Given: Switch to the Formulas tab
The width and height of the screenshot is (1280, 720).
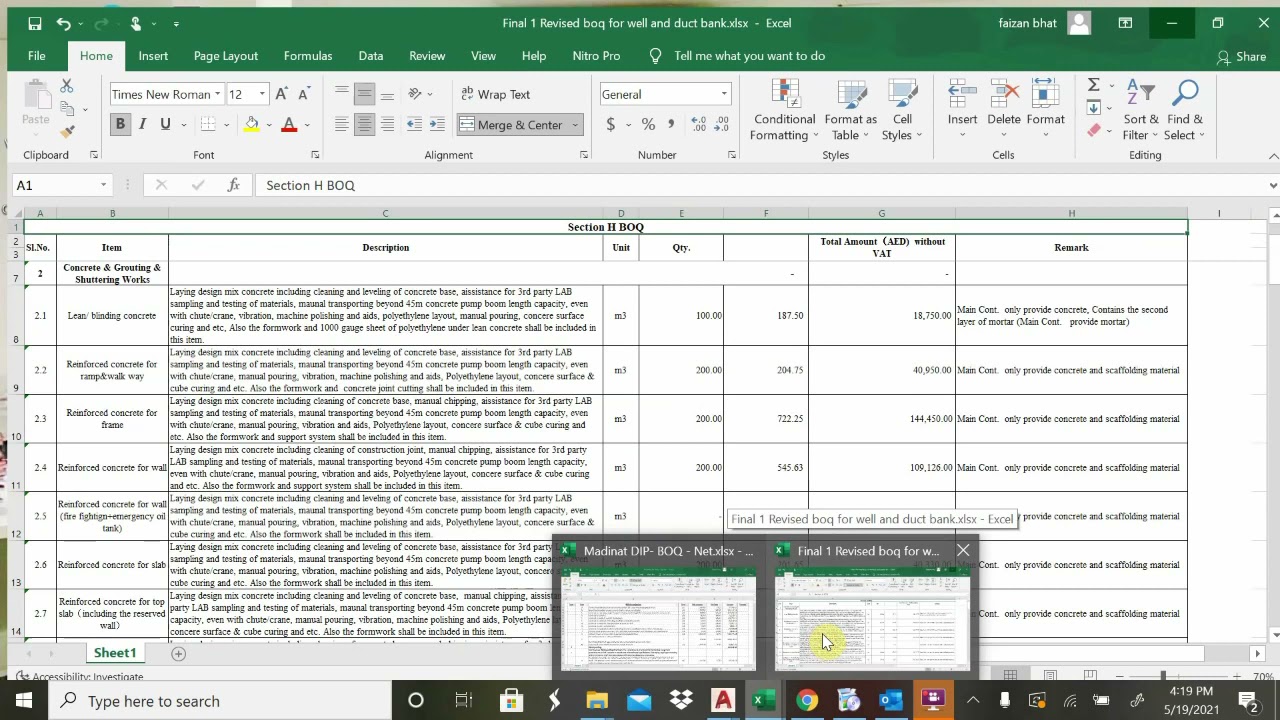Looking at the screenshot, I should pyautogui.click(x=308, y=56).
